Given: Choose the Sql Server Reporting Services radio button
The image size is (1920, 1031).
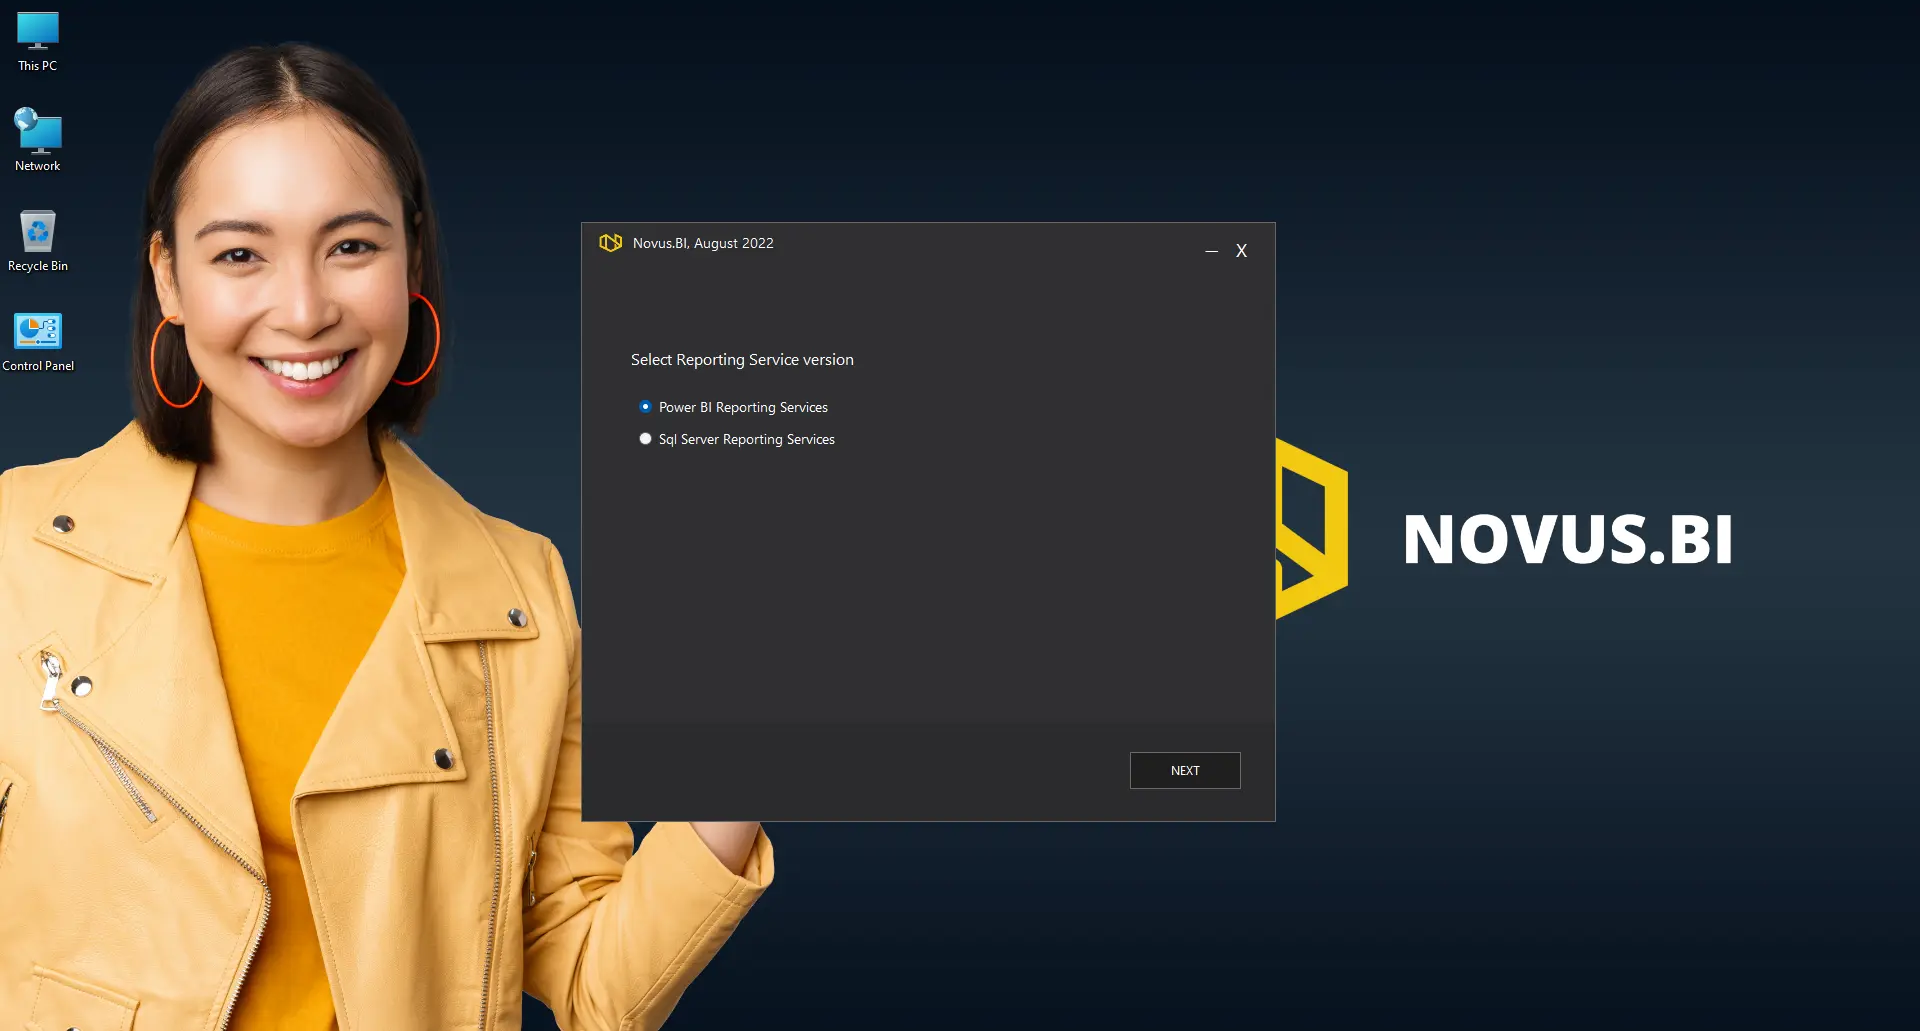Looking at the screenshot, I should [645, 439].
